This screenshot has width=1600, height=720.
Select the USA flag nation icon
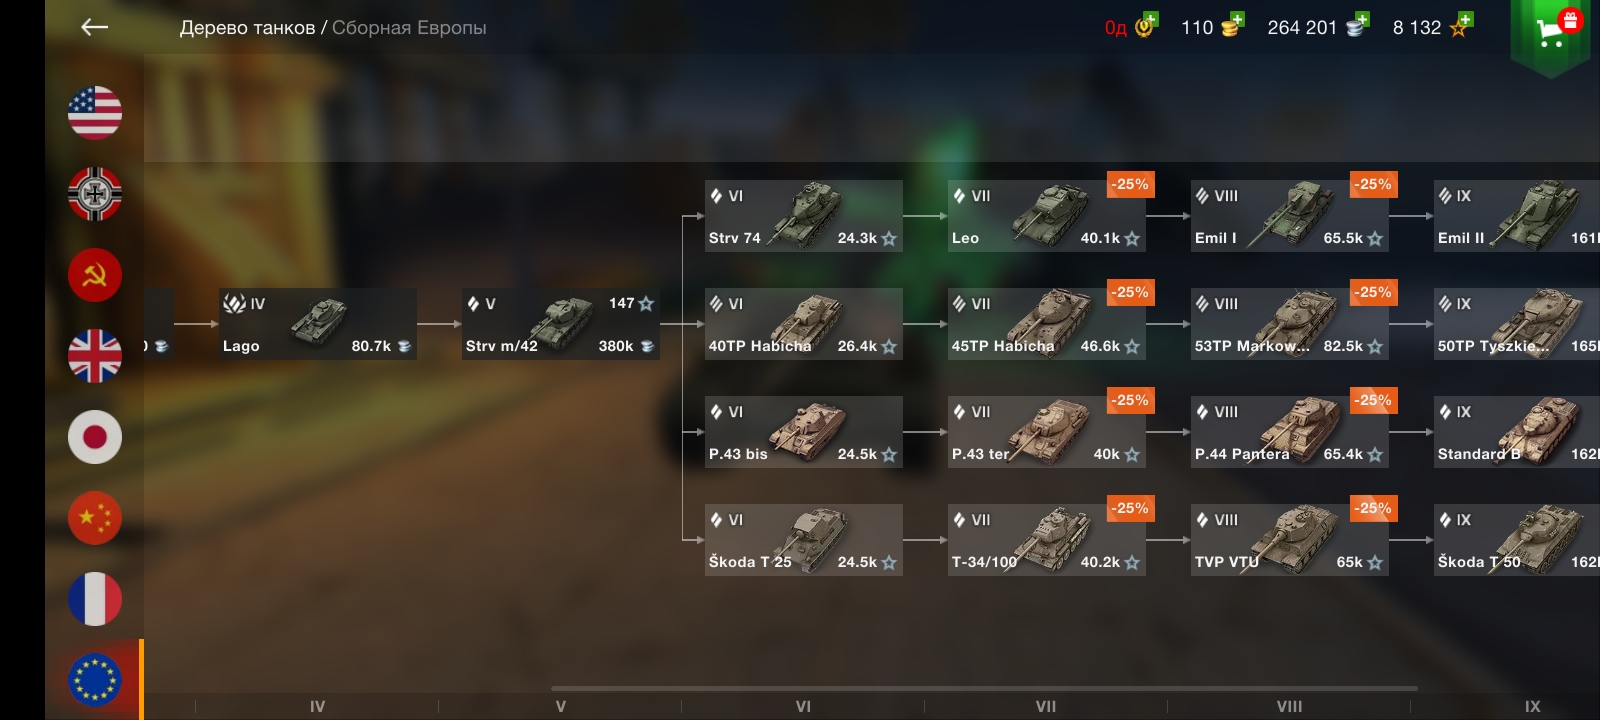95,112
